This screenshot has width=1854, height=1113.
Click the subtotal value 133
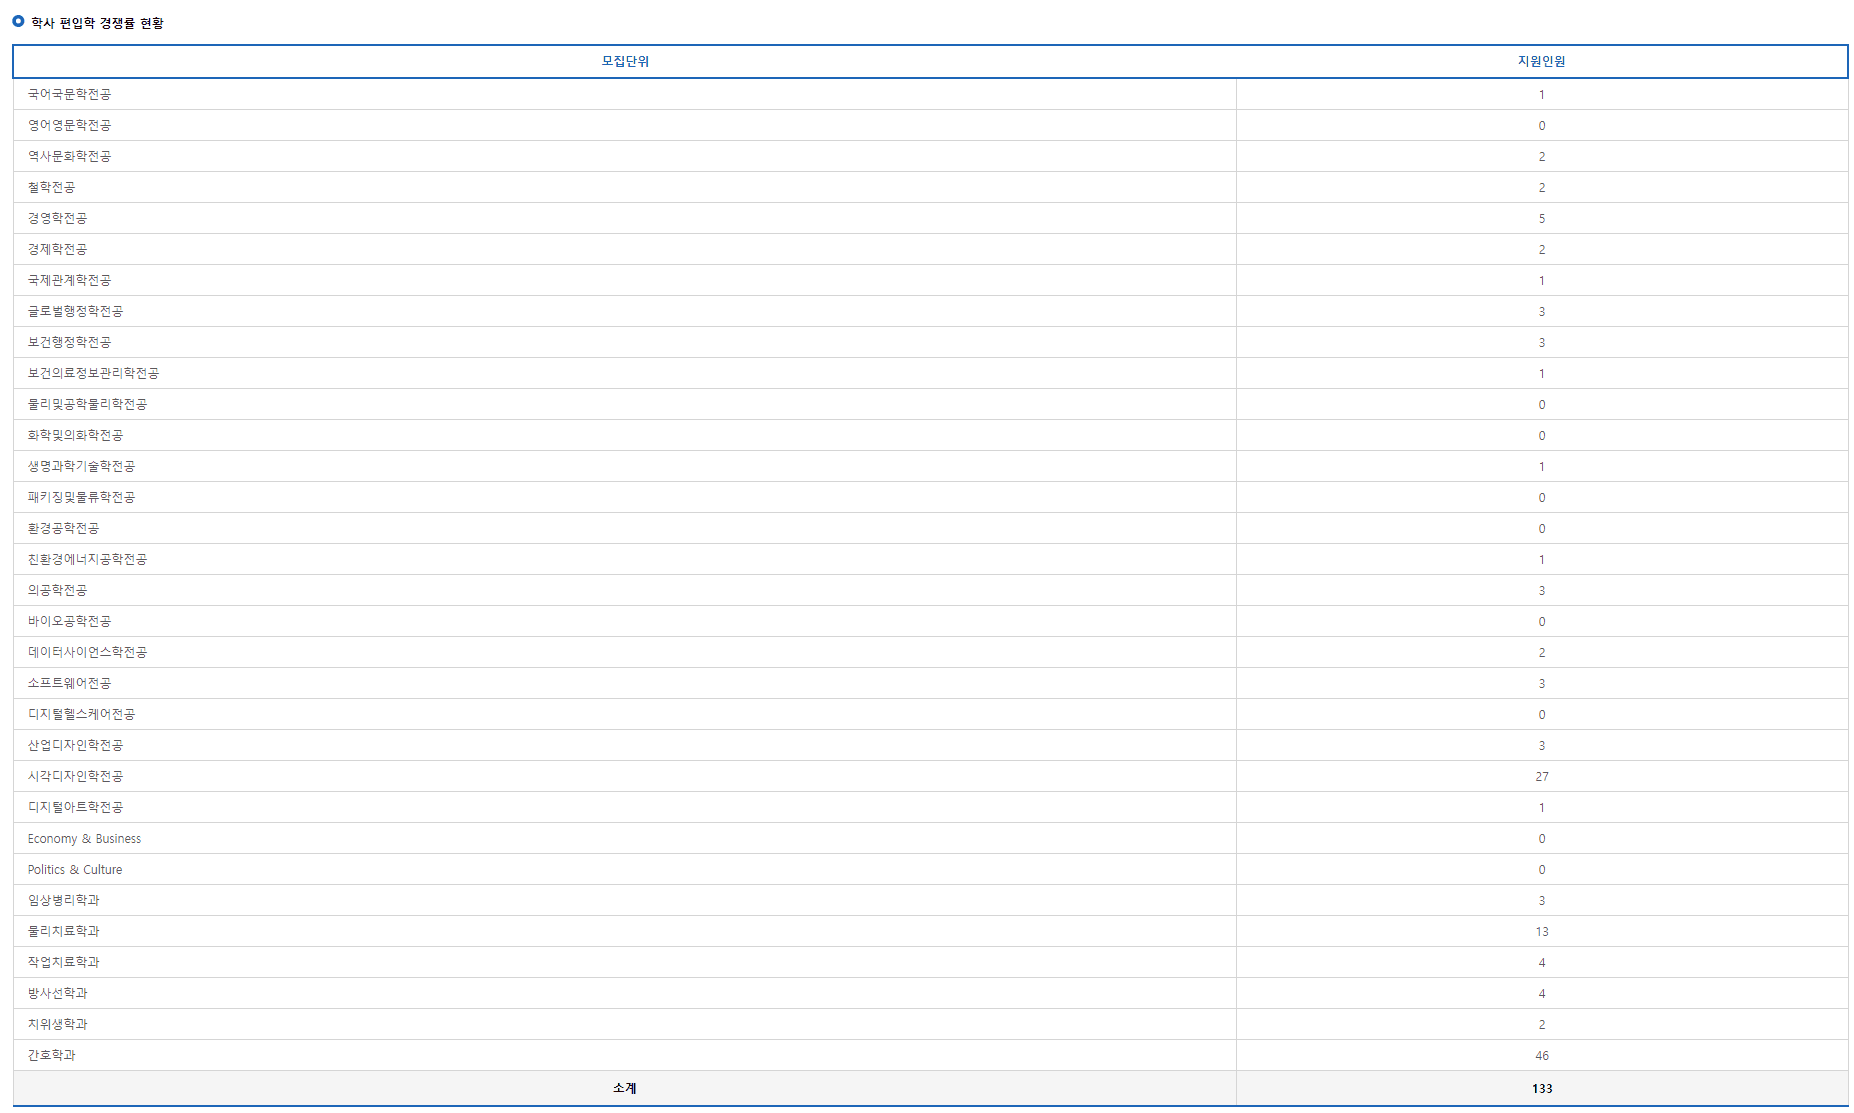click(x=1542, y=1088)
